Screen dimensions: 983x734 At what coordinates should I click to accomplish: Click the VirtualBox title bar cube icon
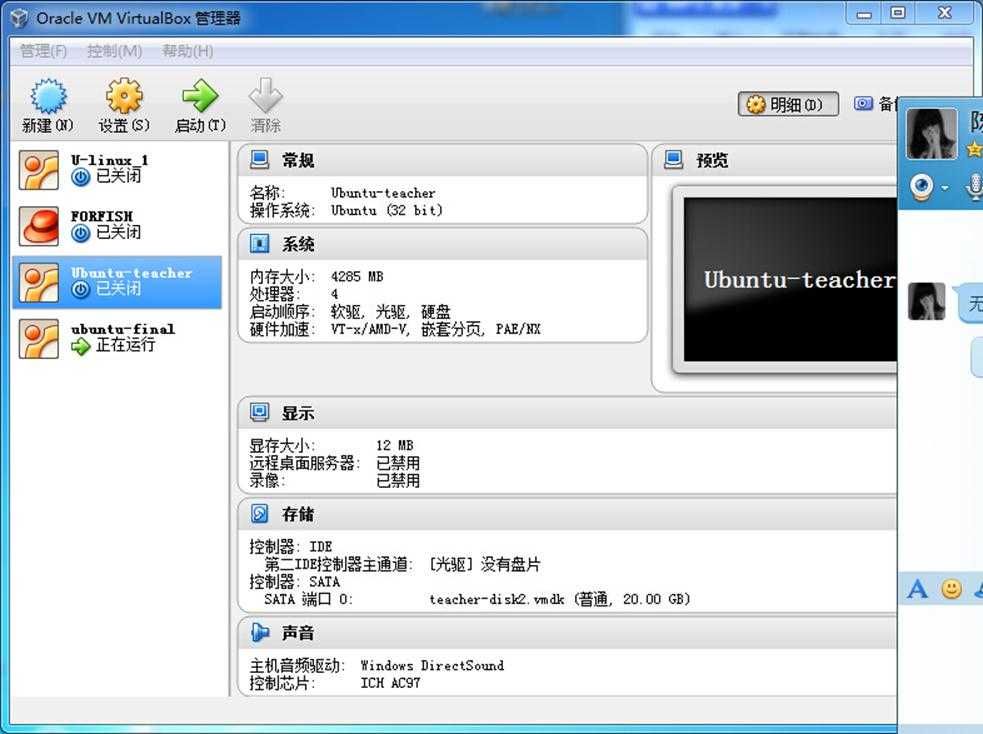(x=19, y=18)
